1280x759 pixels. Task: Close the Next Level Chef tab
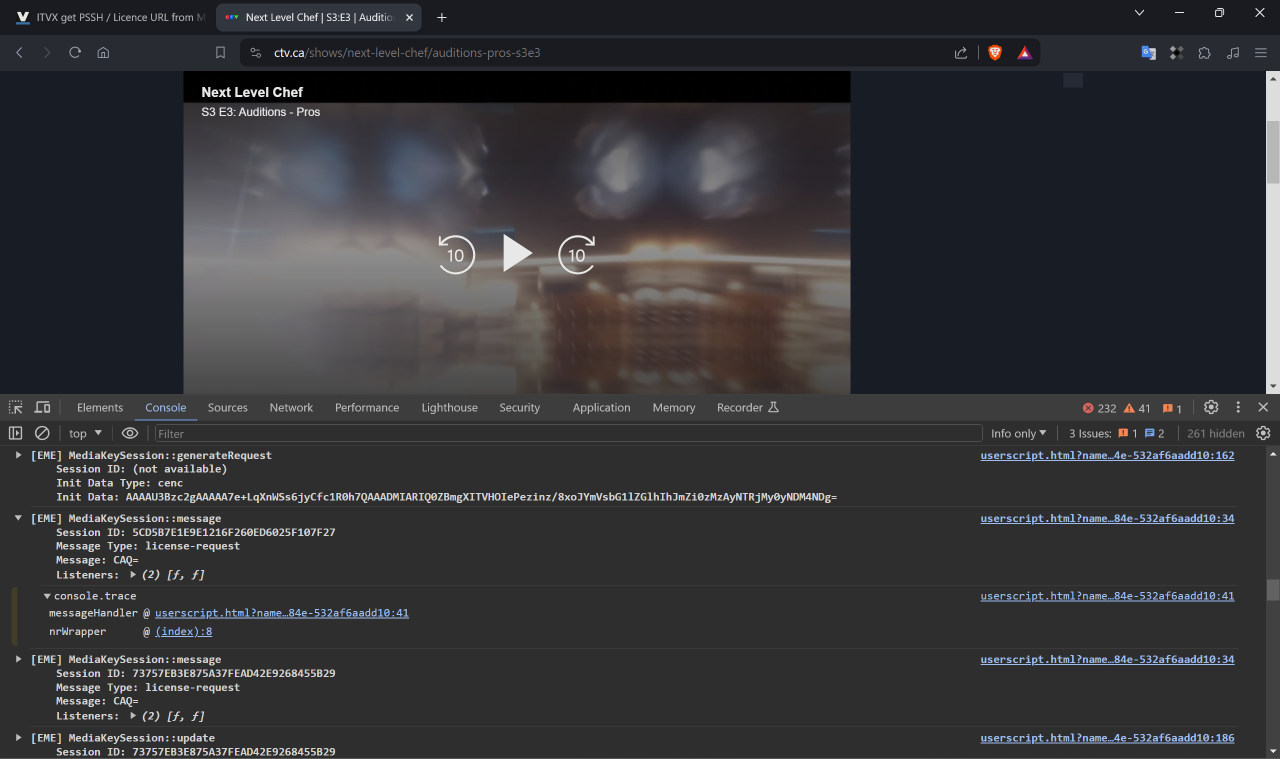409,17
